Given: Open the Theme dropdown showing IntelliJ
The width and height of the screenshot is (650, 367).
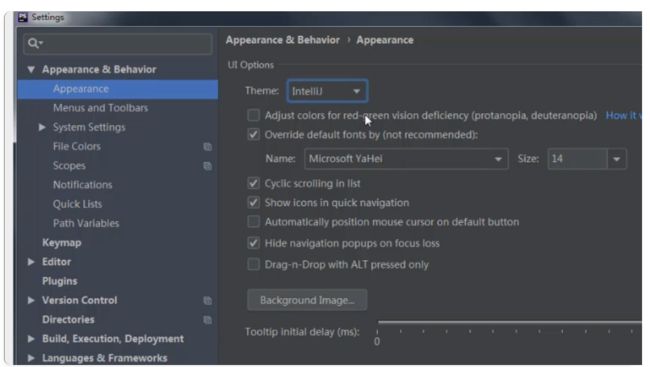Looking at the screenshot, I should coord(327,91).
